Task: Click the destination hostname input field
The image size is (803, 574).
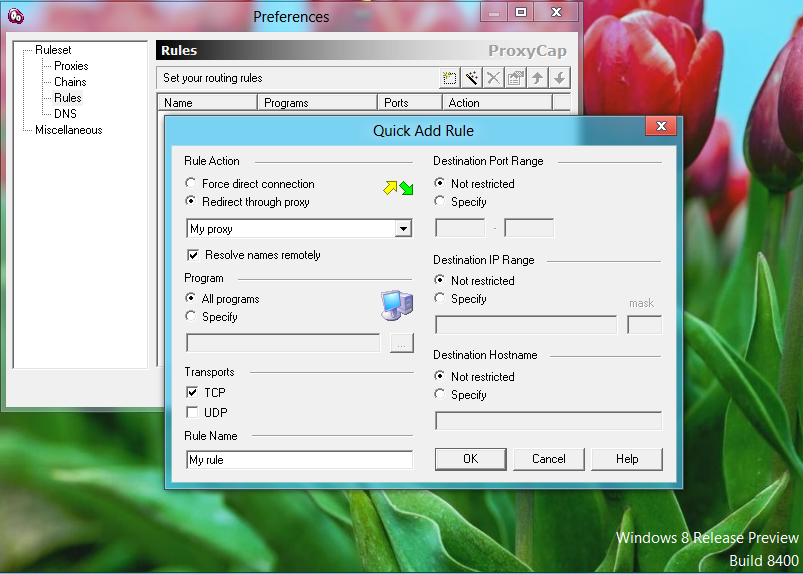Action: point(548,421)
